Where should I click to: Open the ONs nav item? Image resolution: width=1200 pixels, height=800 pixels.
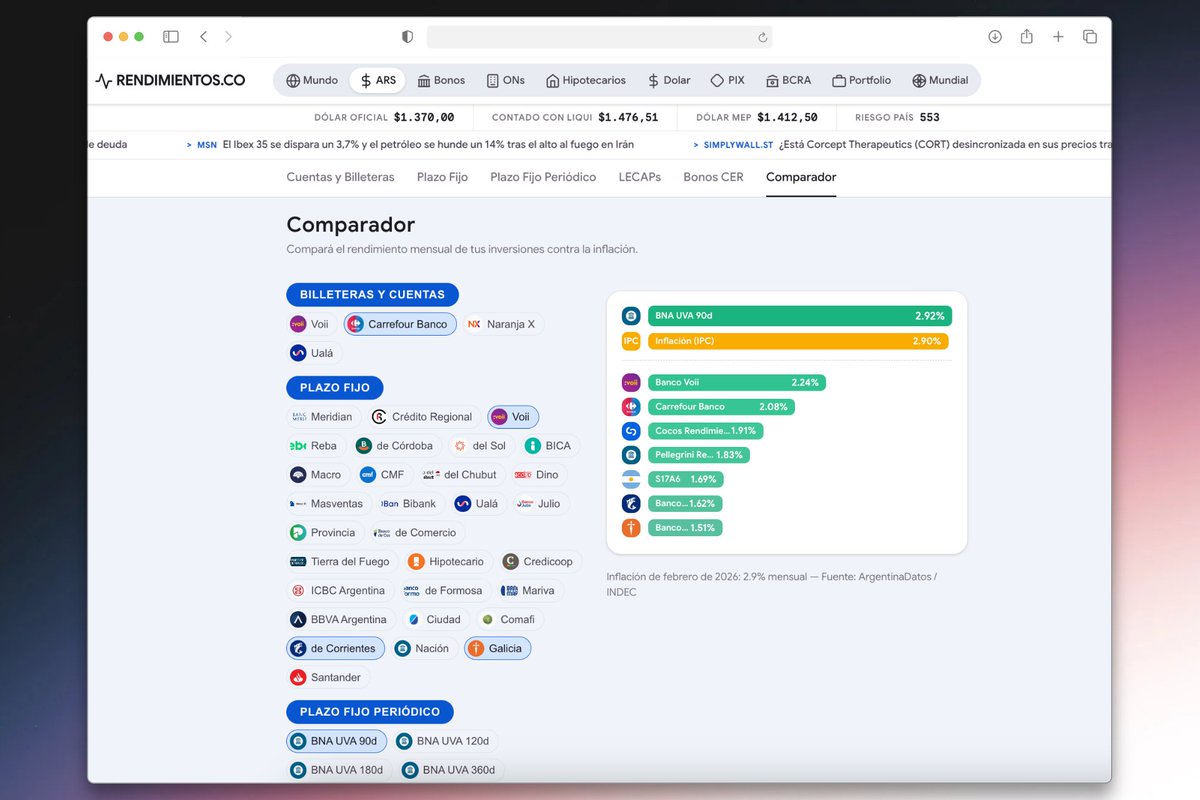506,80
